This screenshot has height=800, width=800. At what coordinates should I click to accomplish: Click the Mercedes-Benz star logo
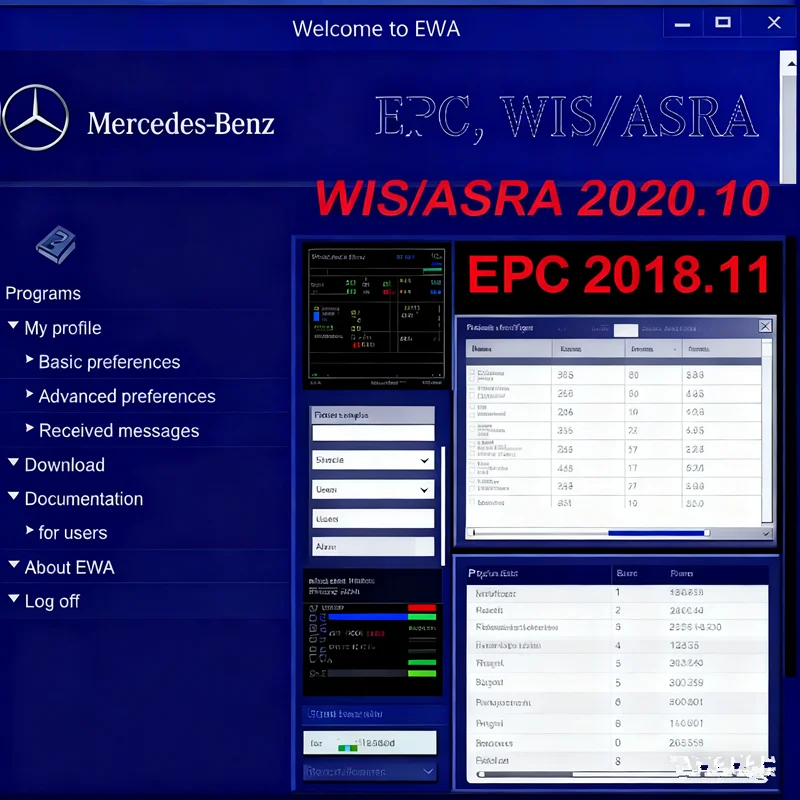pos(35,117)
